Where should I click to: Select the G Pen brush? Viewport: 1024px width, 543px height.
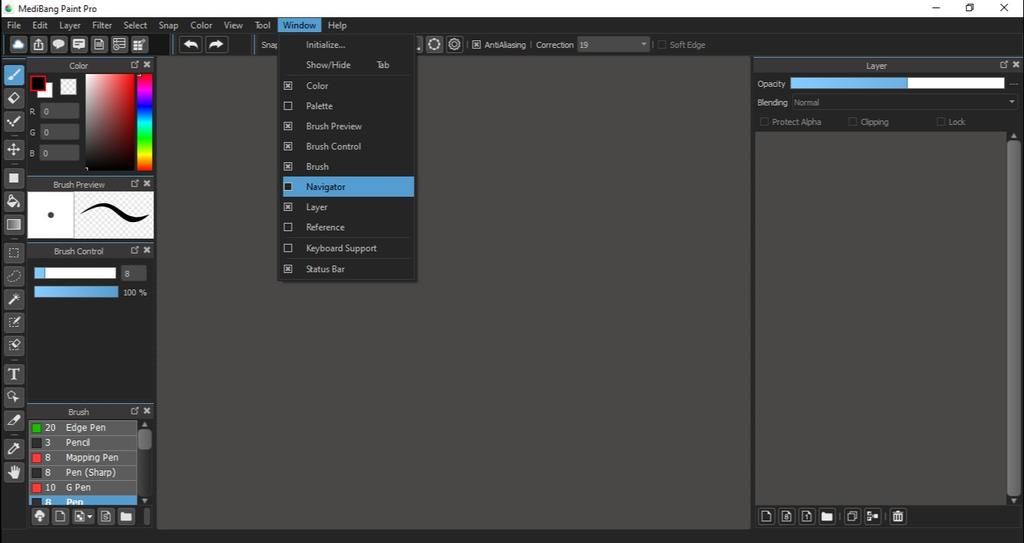tap(83, 487)
